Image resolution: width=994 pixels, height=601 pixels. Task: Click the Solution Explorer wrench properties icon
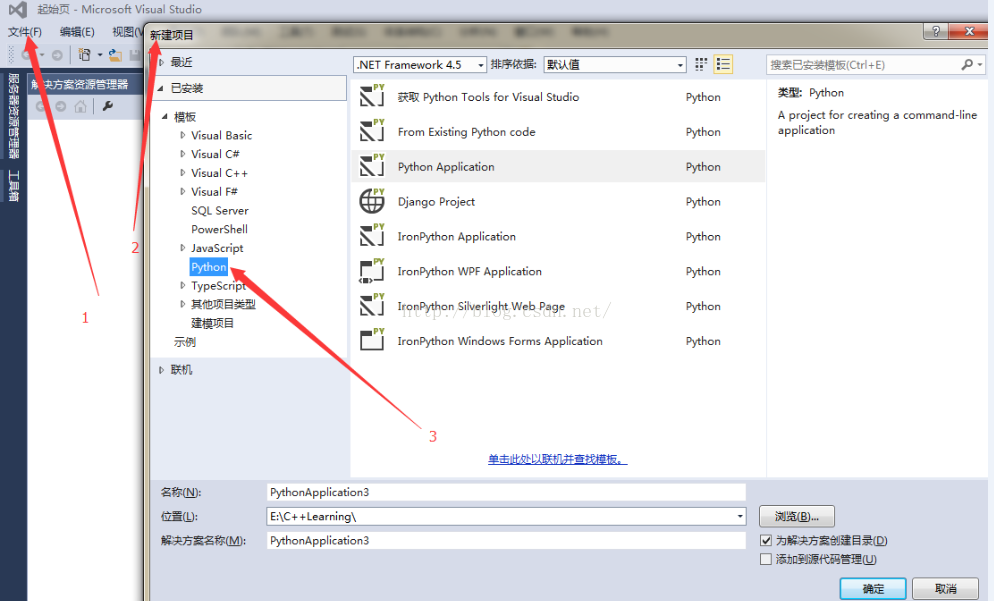tap(108, 106)
